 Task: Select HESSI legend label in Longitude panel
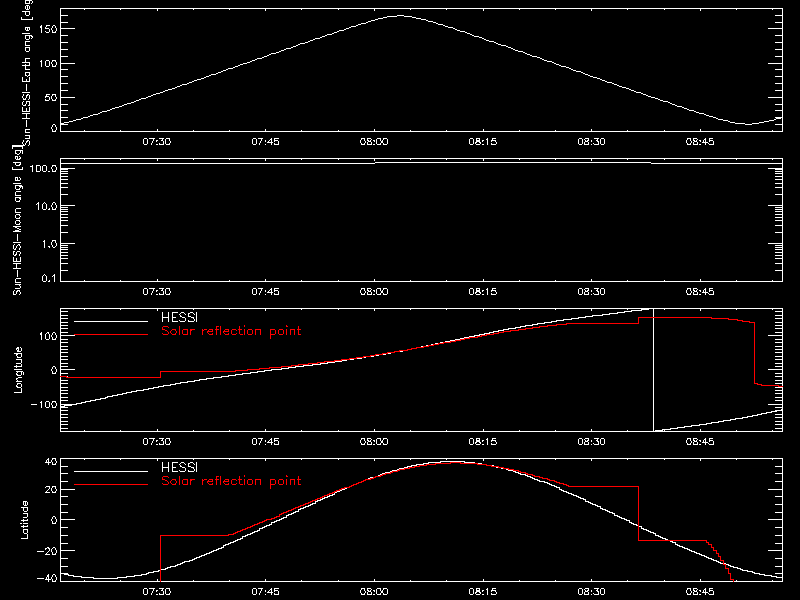pyautogui.click(x=179, y=317)
